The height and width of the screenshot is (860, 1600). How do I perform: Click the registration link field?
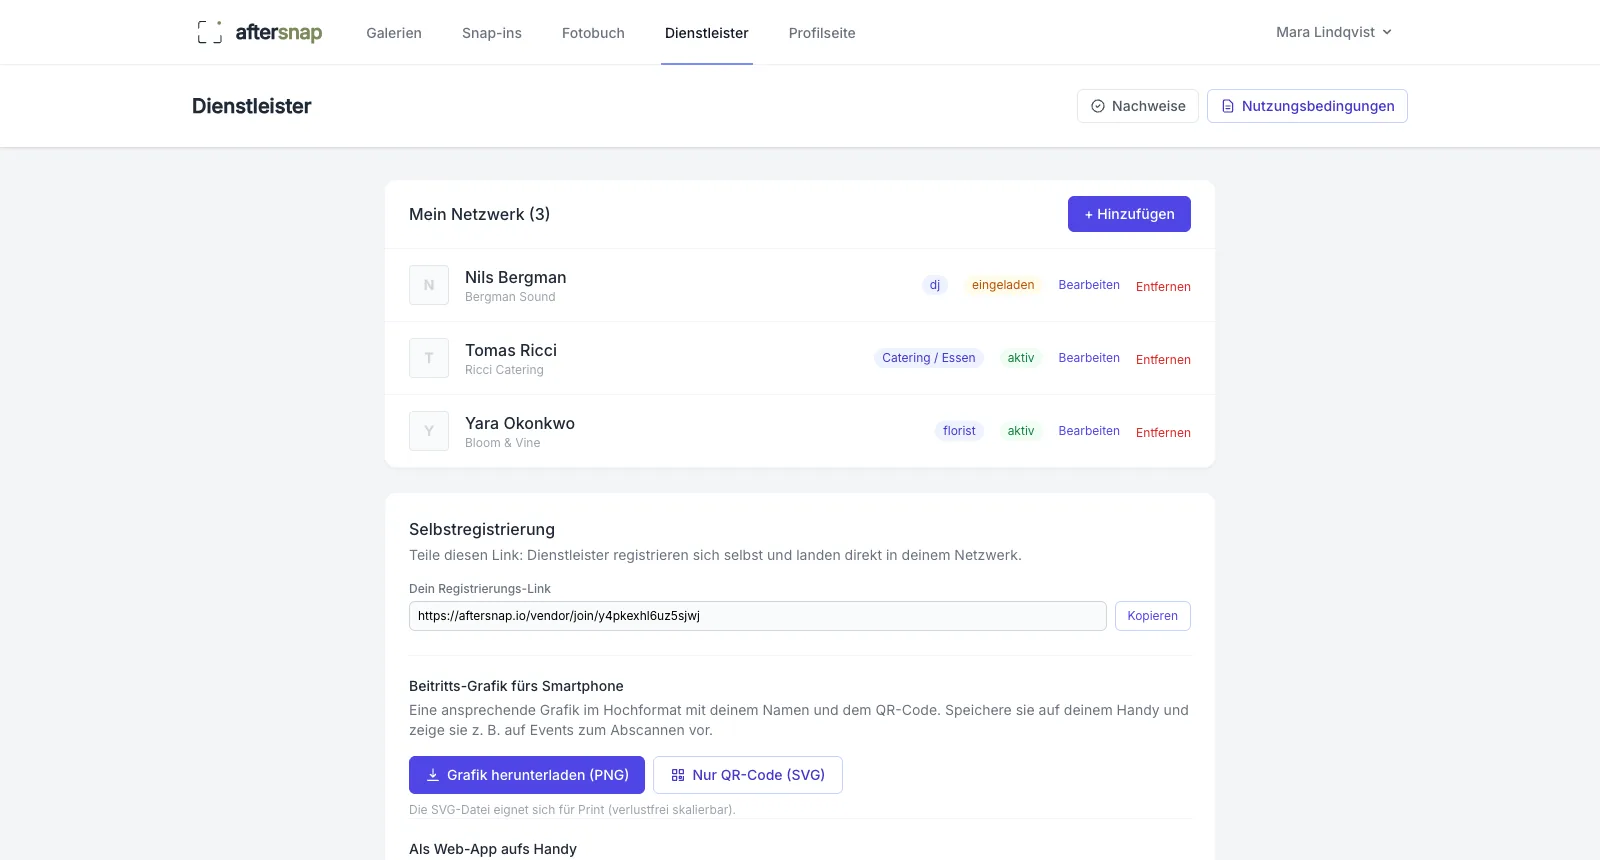757,616
